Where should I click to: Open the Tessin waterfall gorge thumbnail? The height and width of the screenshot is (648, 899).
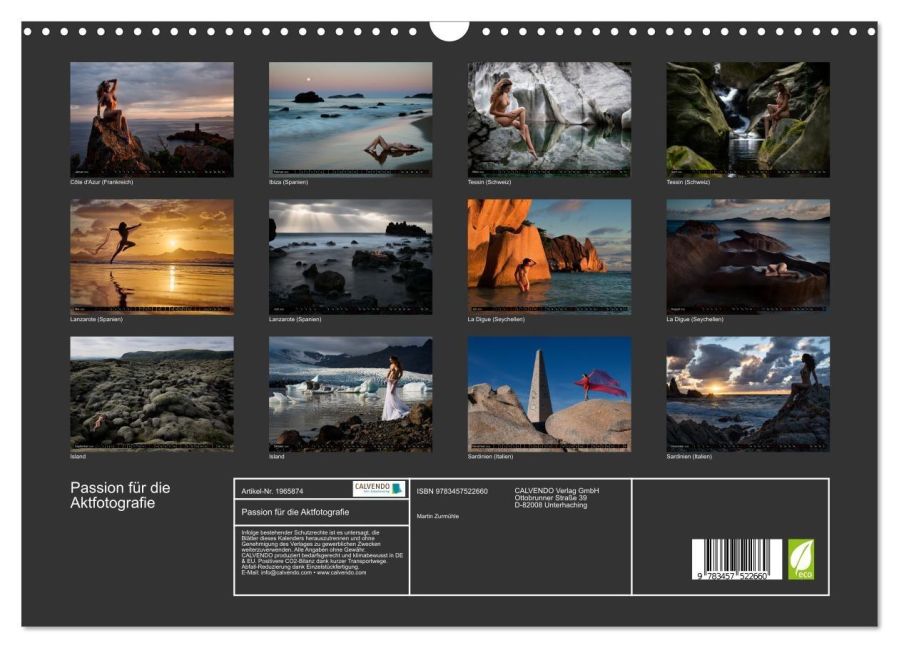click(x=748, y=119)
